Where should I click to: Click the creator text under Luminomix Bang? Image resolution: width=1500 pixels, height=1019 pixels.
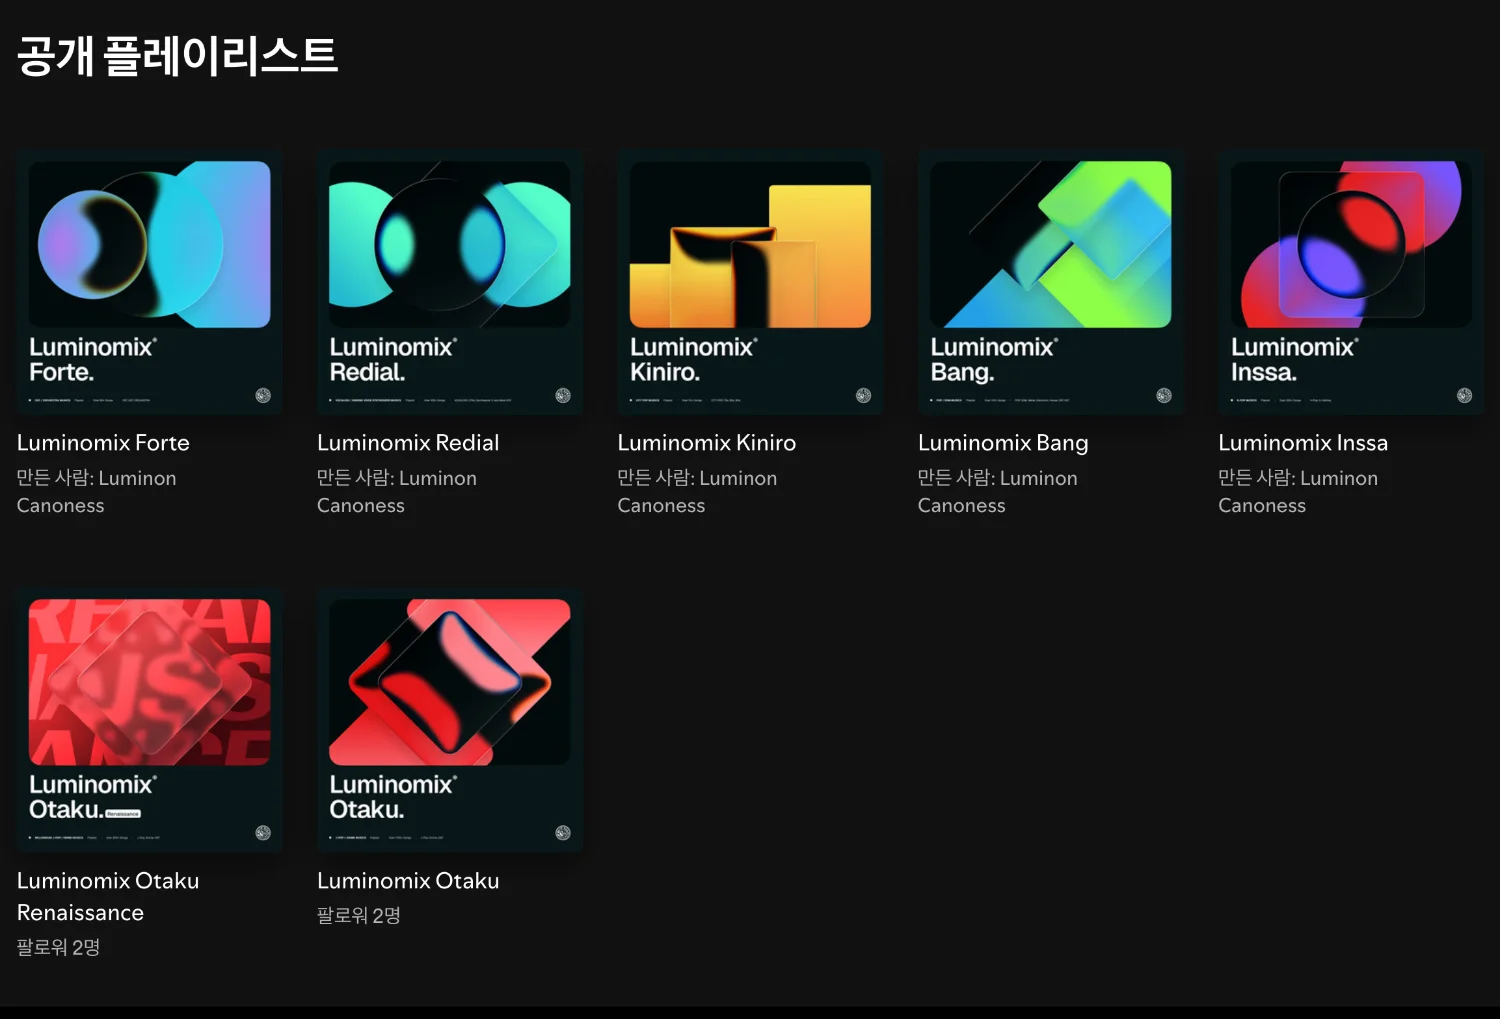click(x=997, y=491)
